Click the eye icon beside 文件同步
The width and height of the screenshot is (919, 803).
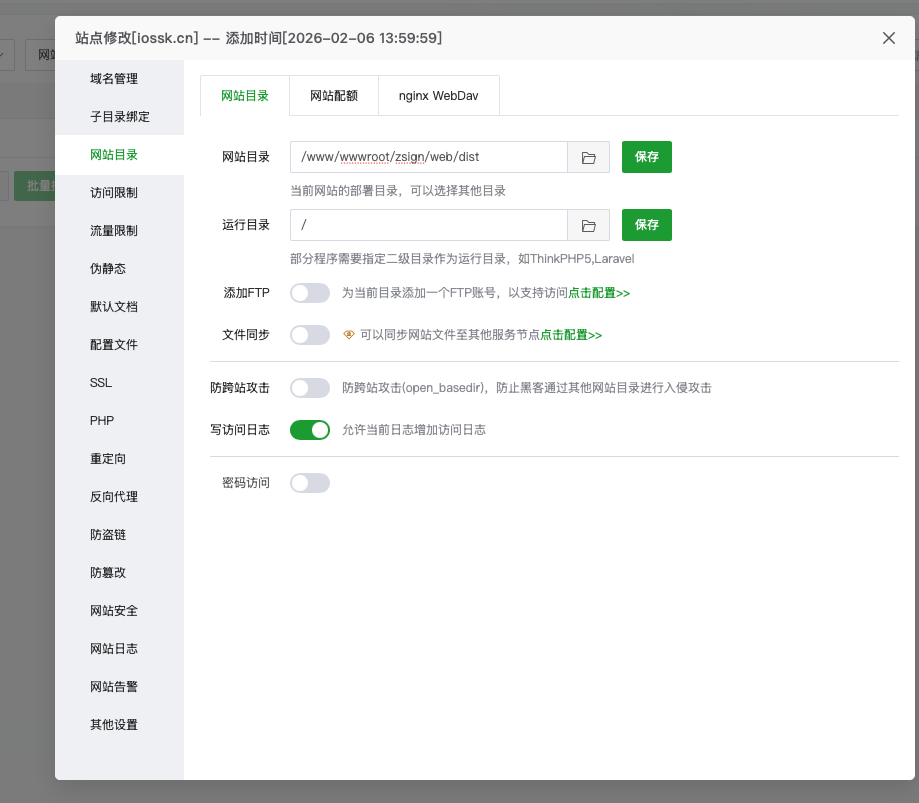(x=348, y=335)
